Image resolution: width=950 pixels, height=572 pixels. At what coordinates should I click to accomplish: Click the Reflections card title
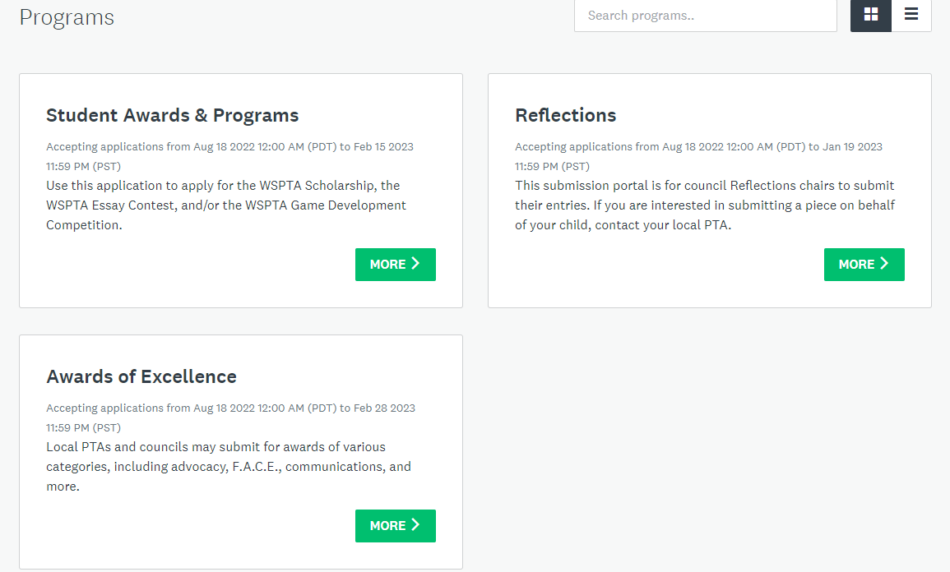tap(565, 115)
